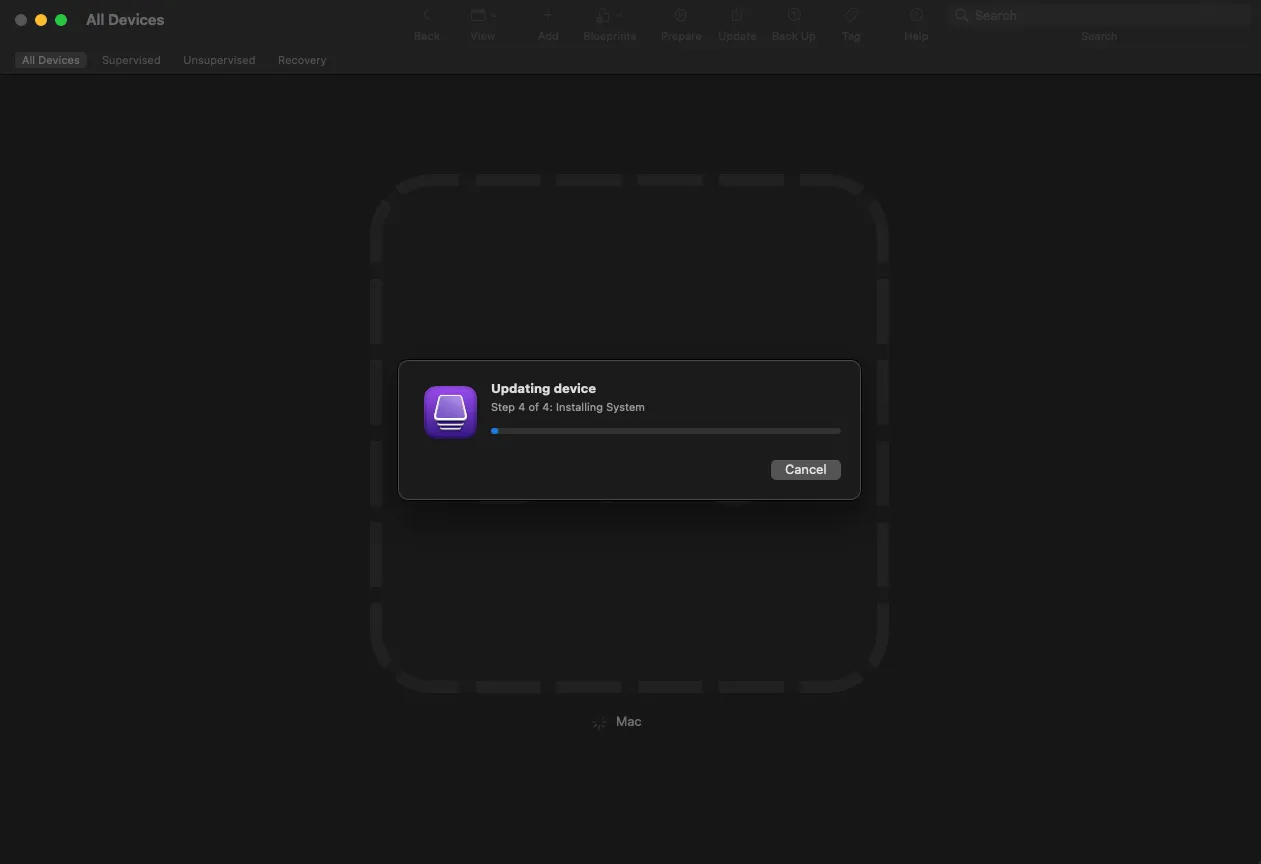The image size is (1261, 864).
Task: Click the Update toolbar icon
Action: pos(737,16)
